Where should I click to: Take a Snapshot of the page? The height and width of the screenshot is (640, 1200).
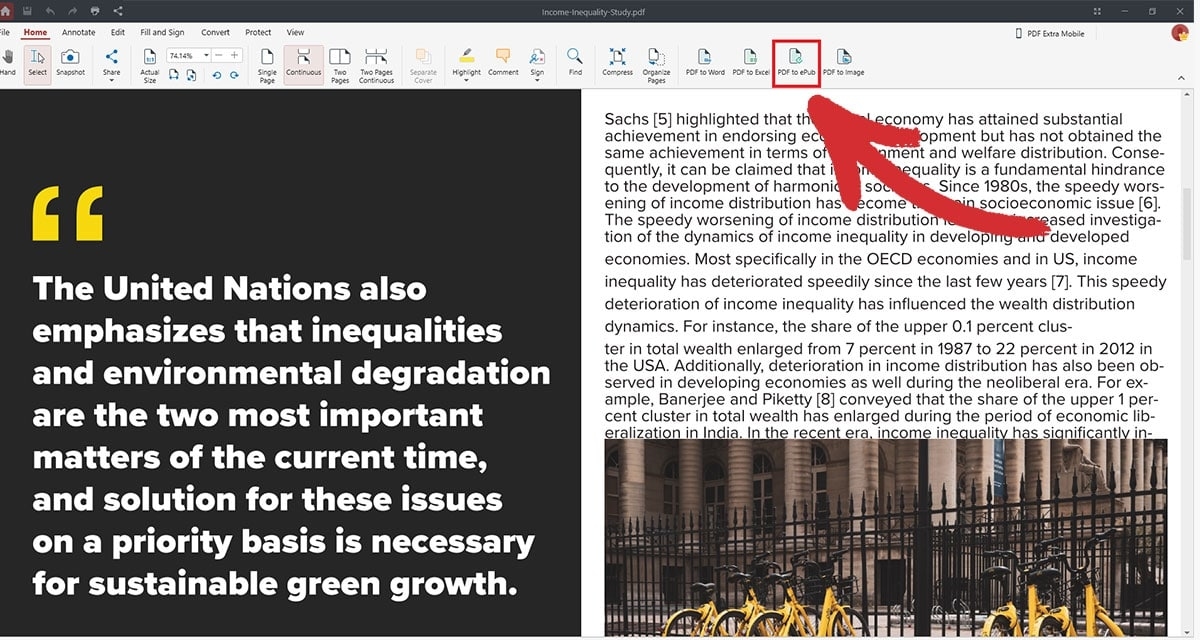coord(71,62)
